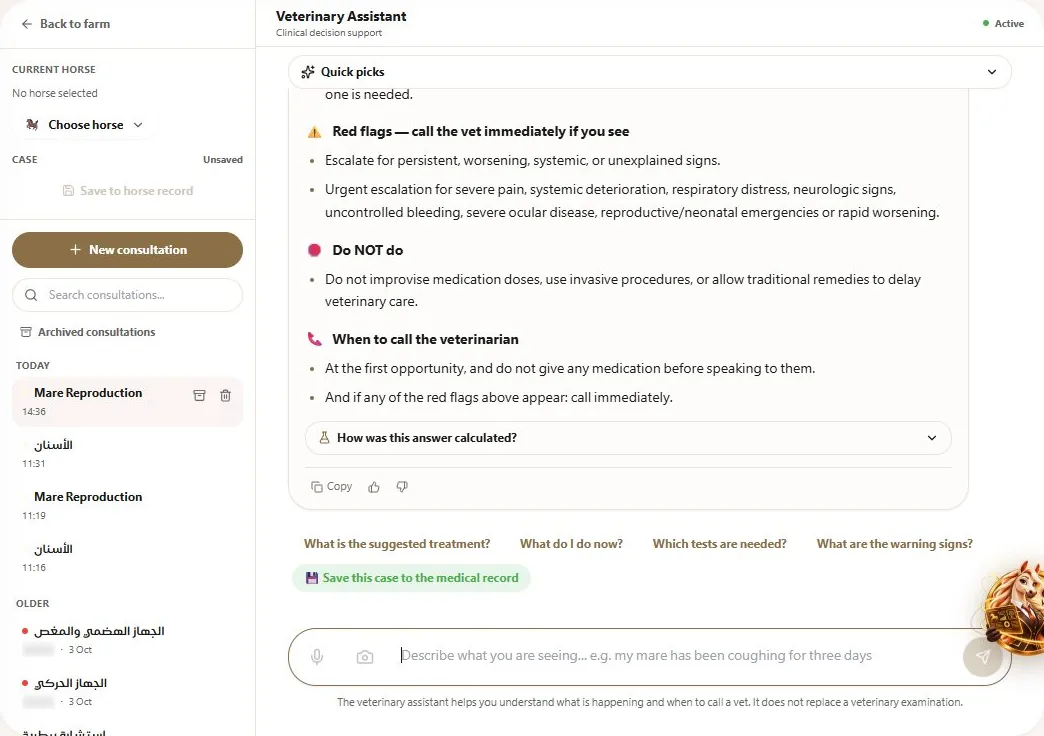Viewport: 1044px width, 736px height.
Task: Send the message with the paper plane button
Action: (983, 657)
